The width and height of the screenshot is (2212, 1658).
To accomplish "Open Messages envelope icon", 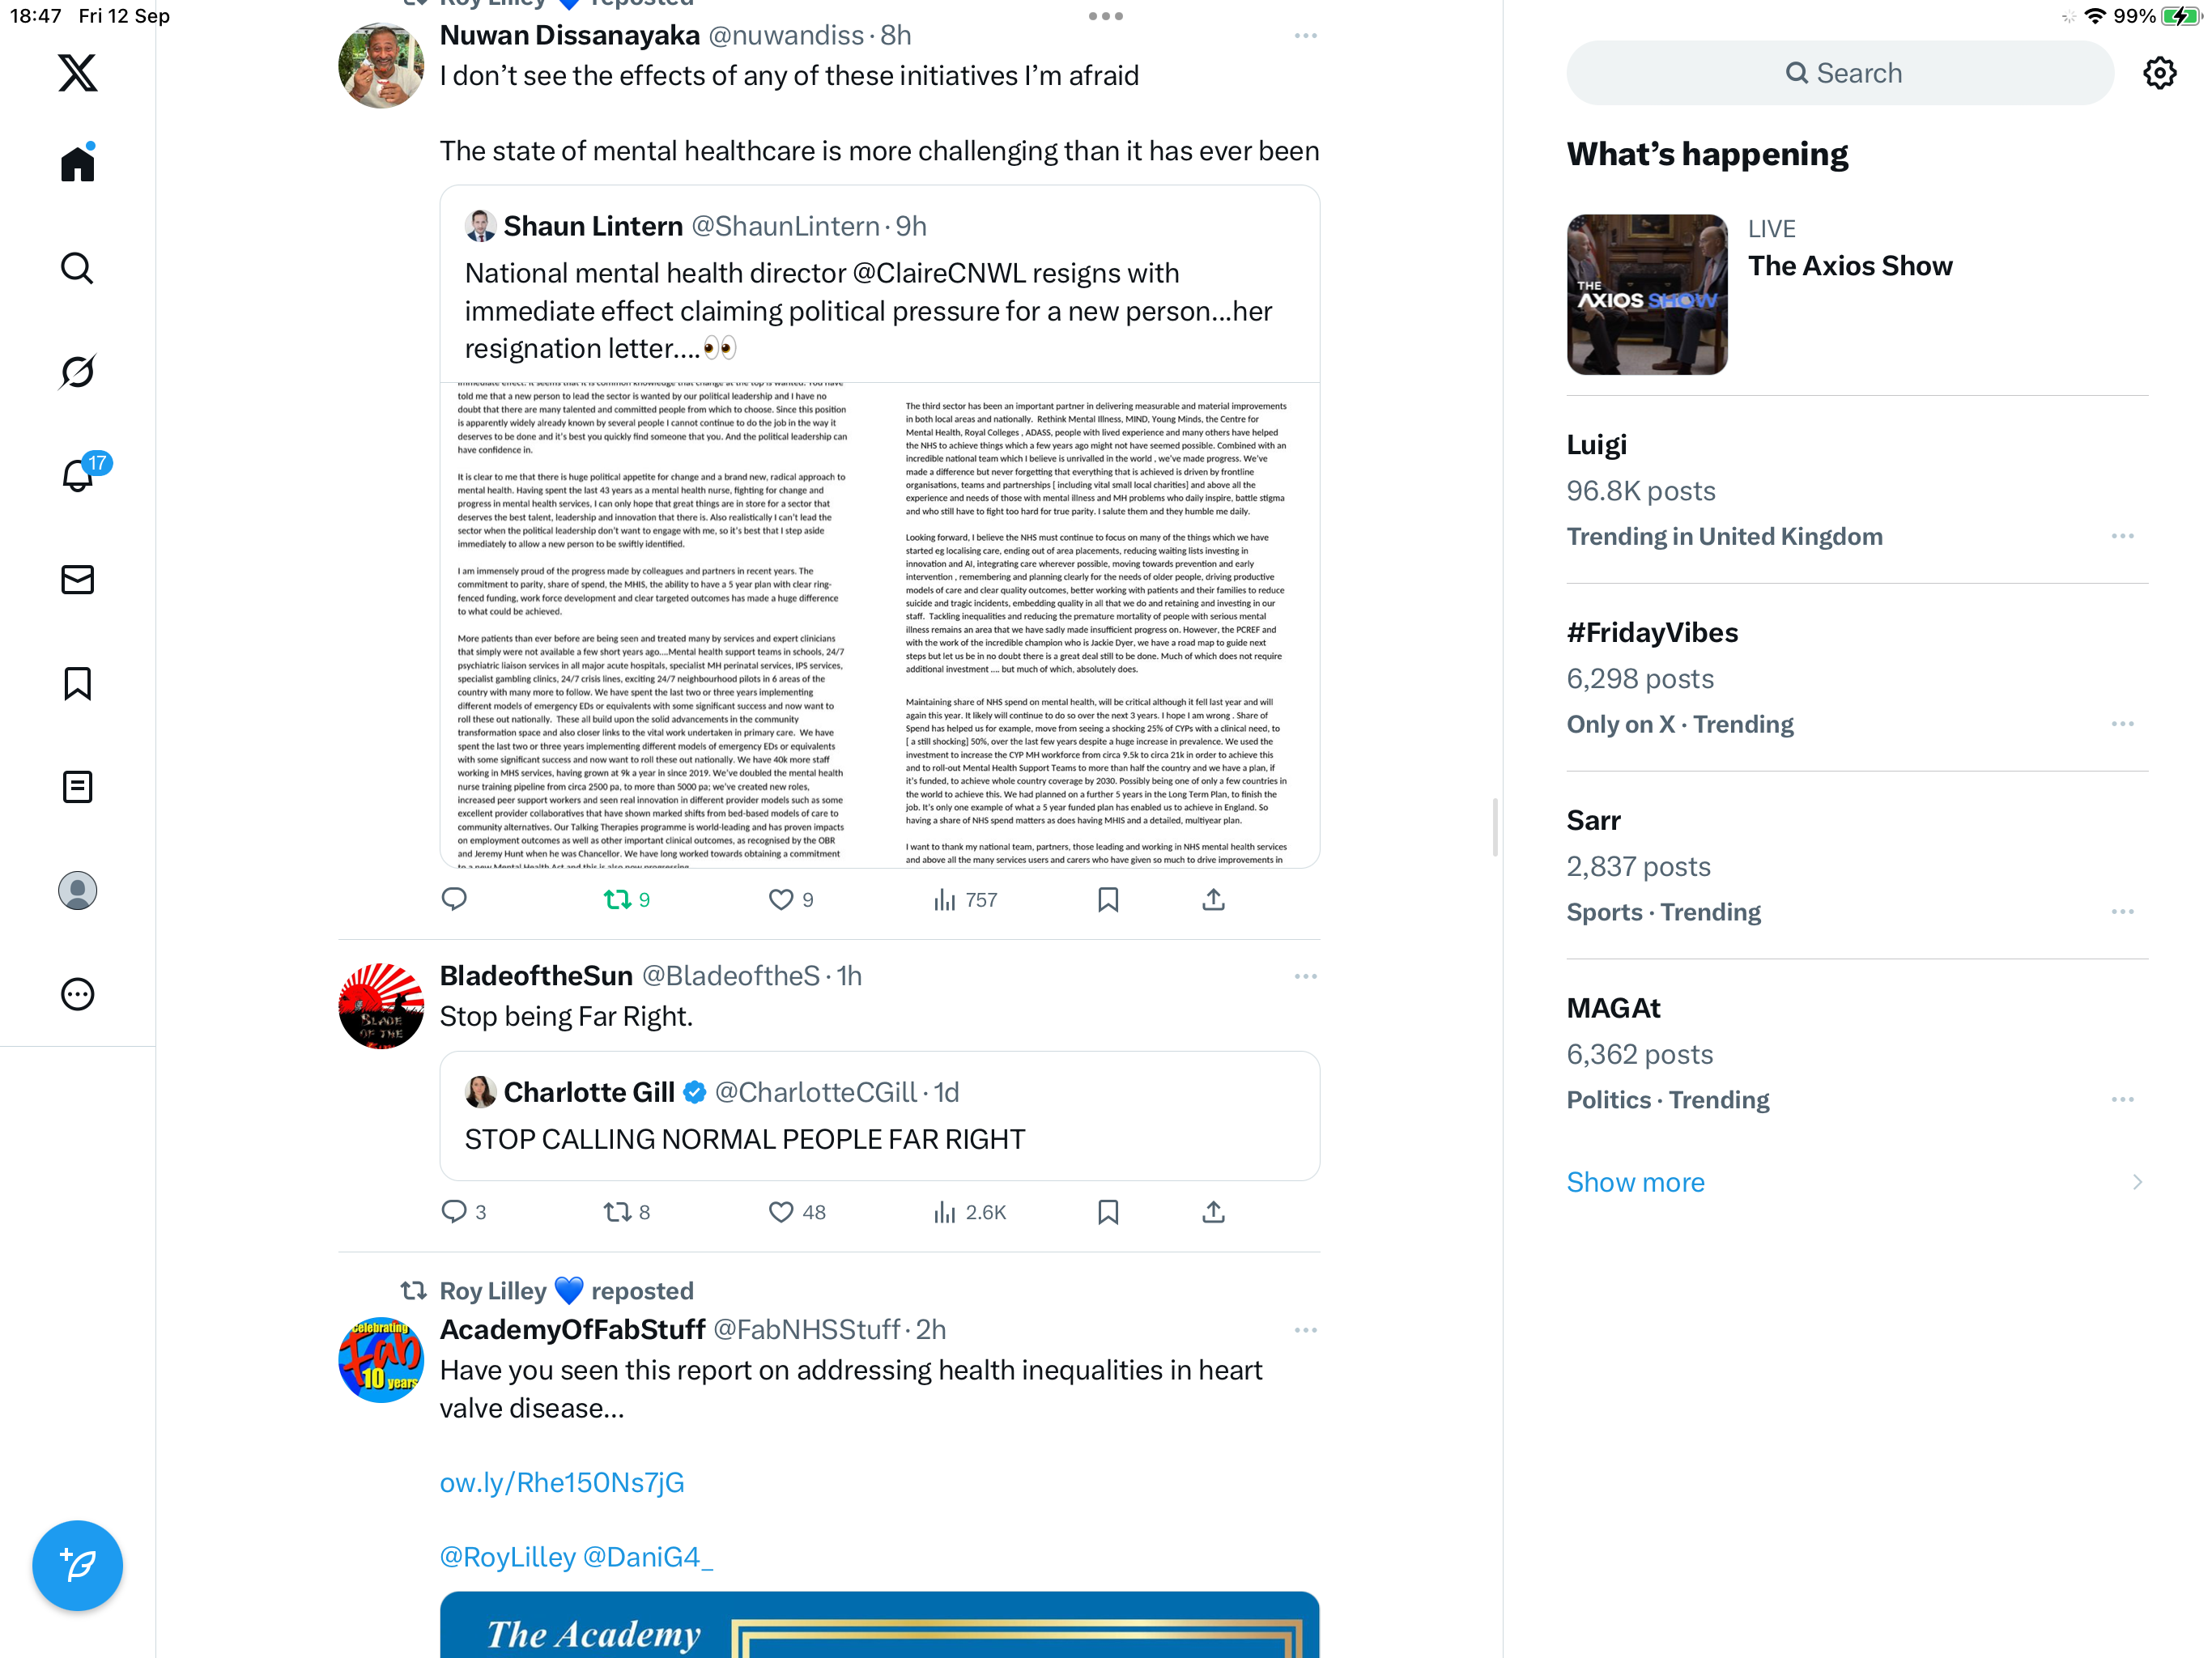I will [x=77, y=579].
